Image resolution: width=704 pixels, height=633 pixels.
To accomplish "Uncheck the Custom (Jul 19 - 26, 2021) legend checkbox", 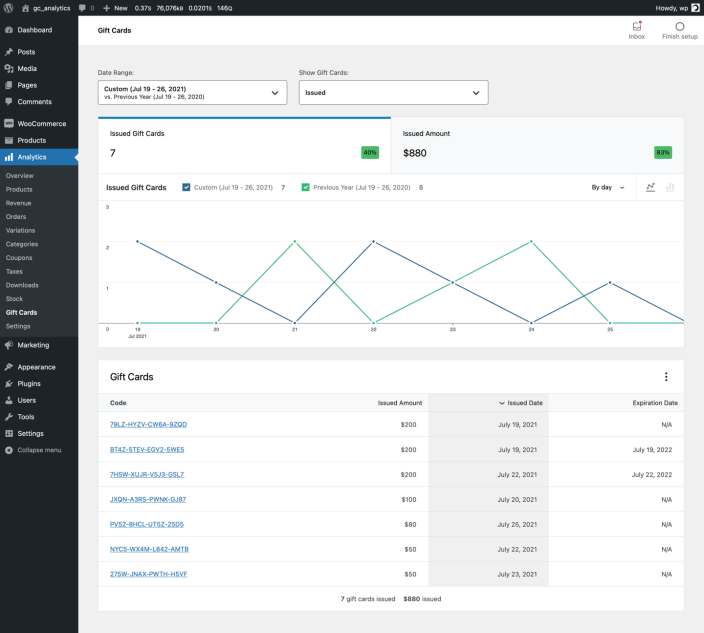I will point(187,187).
